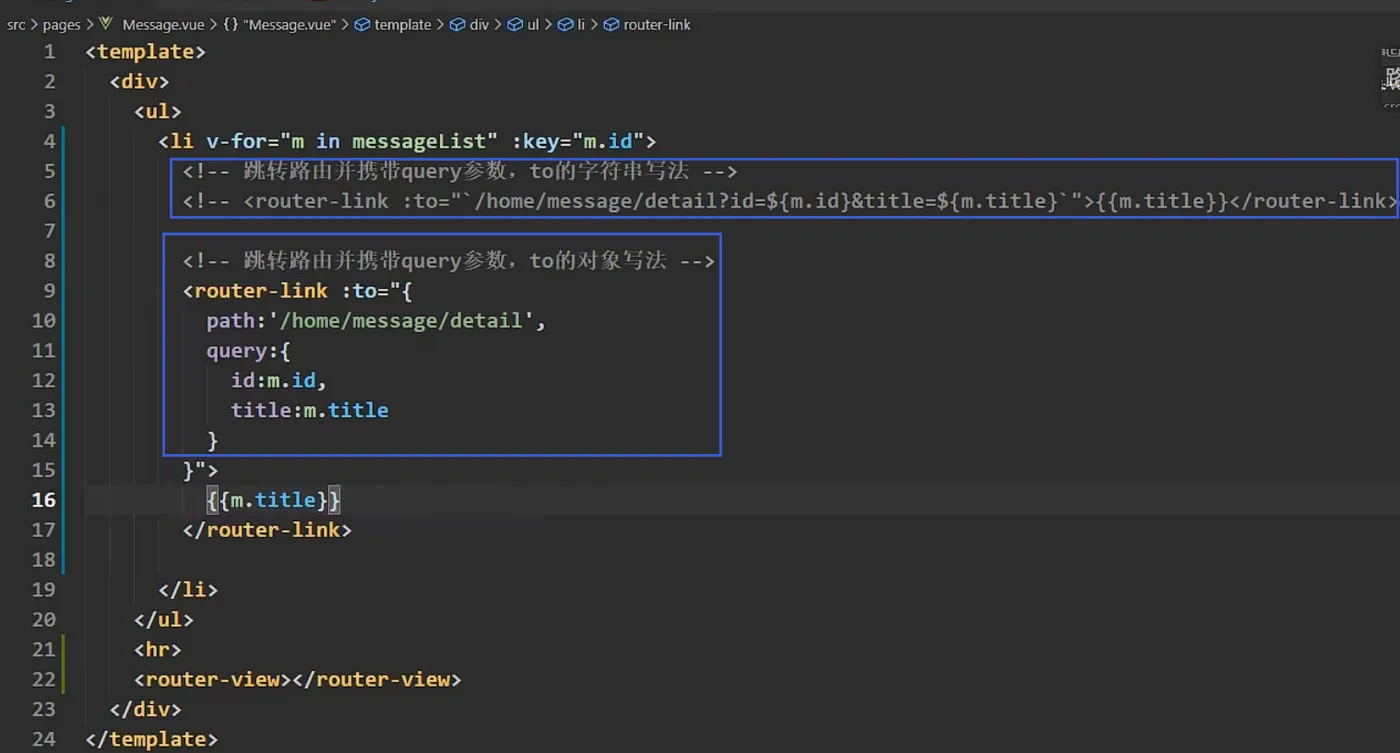
Task: Click the path:'/home/message/detail' line
Action: coord(376,321)
